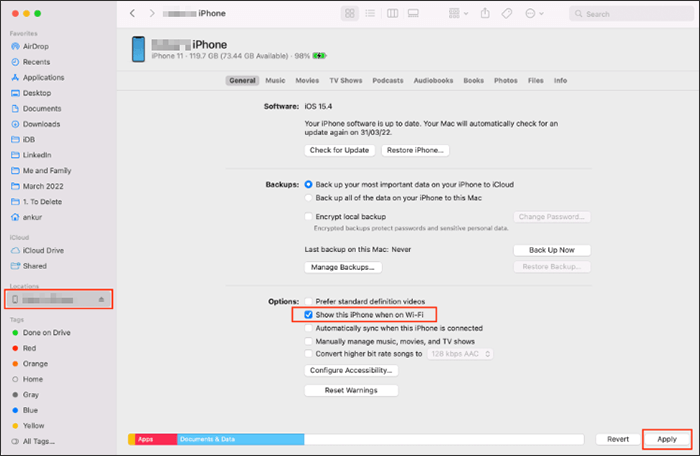Open Me and Family folder
Screen dimensions: 700x456
[x=47, y=171]
